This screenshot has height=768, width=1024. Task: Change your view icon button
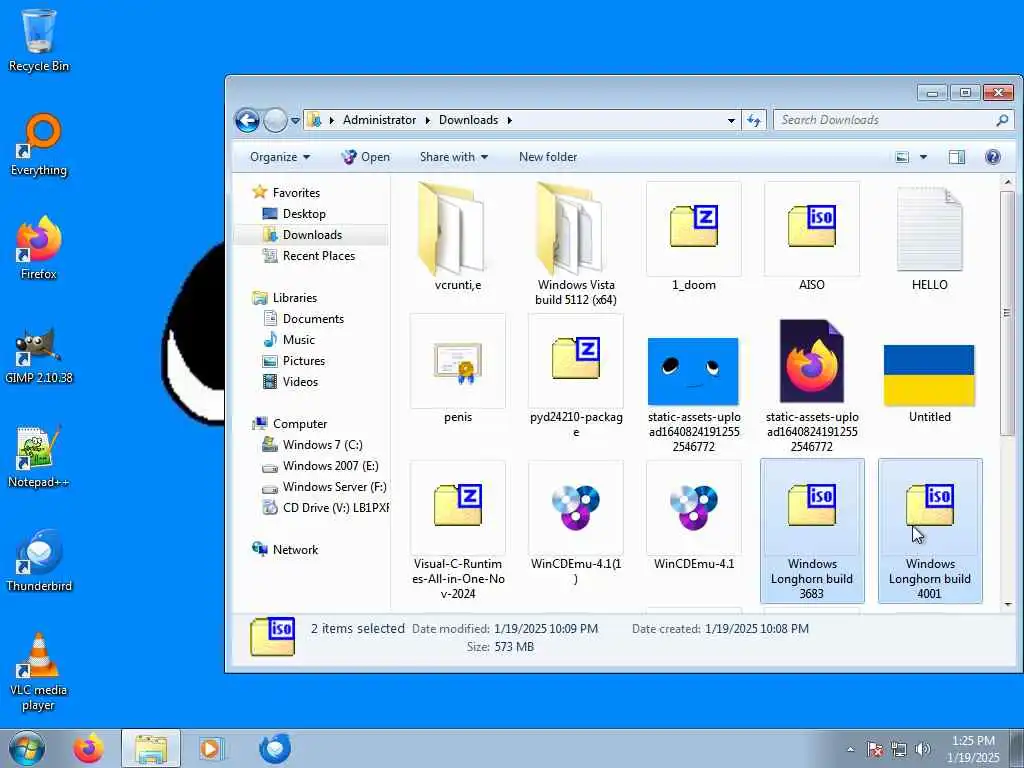(902, 157)
